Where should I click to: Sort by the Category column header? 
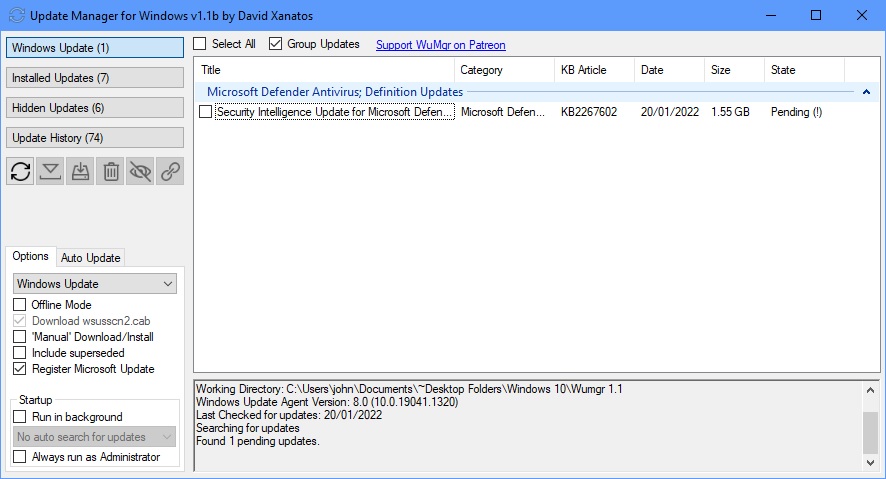coord(504,70)
